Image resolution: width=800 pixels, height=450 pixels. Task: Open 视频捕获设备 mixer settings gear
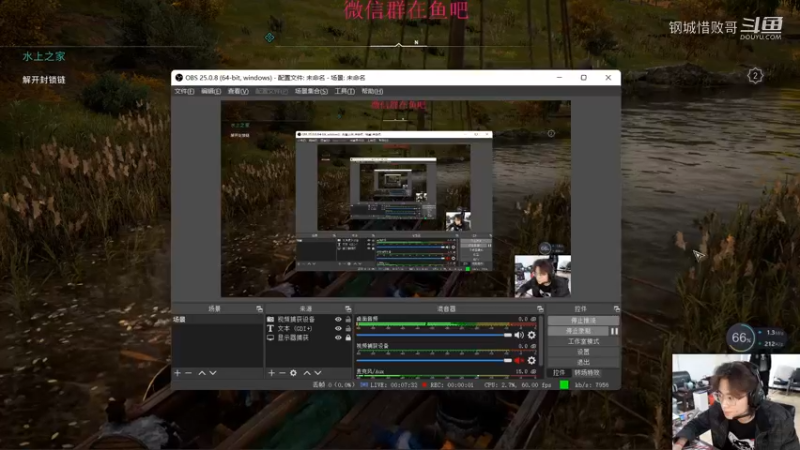tap(532, 361)
